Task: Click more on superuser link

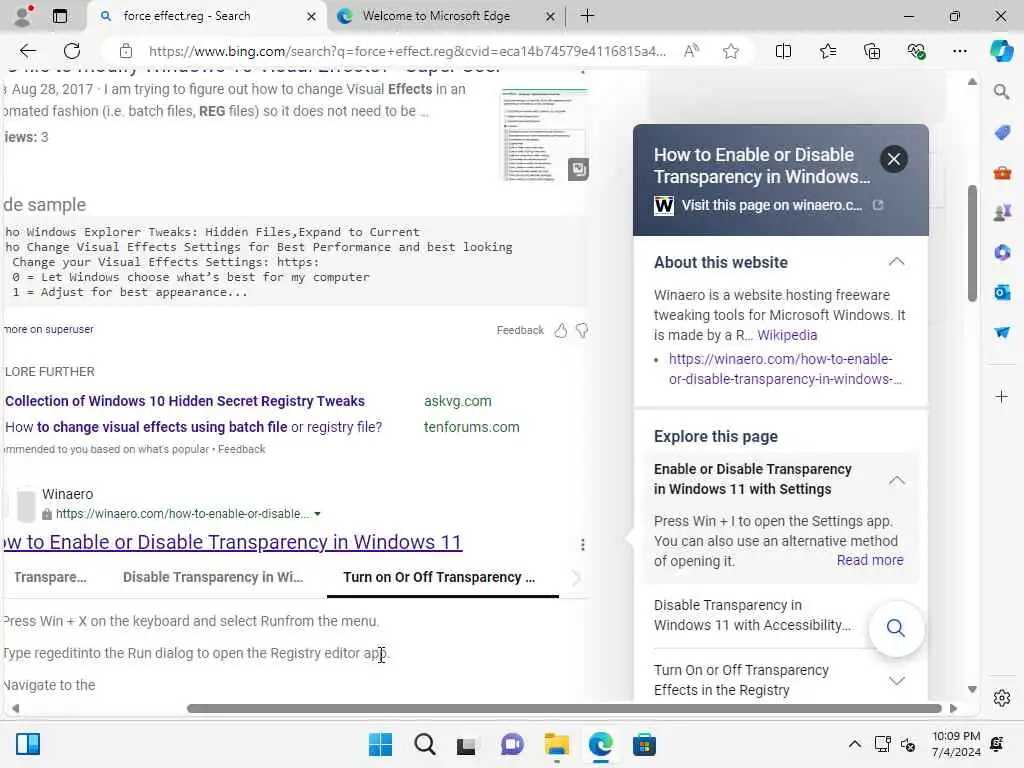Action: pyautogui.click(x=49, y=330)
